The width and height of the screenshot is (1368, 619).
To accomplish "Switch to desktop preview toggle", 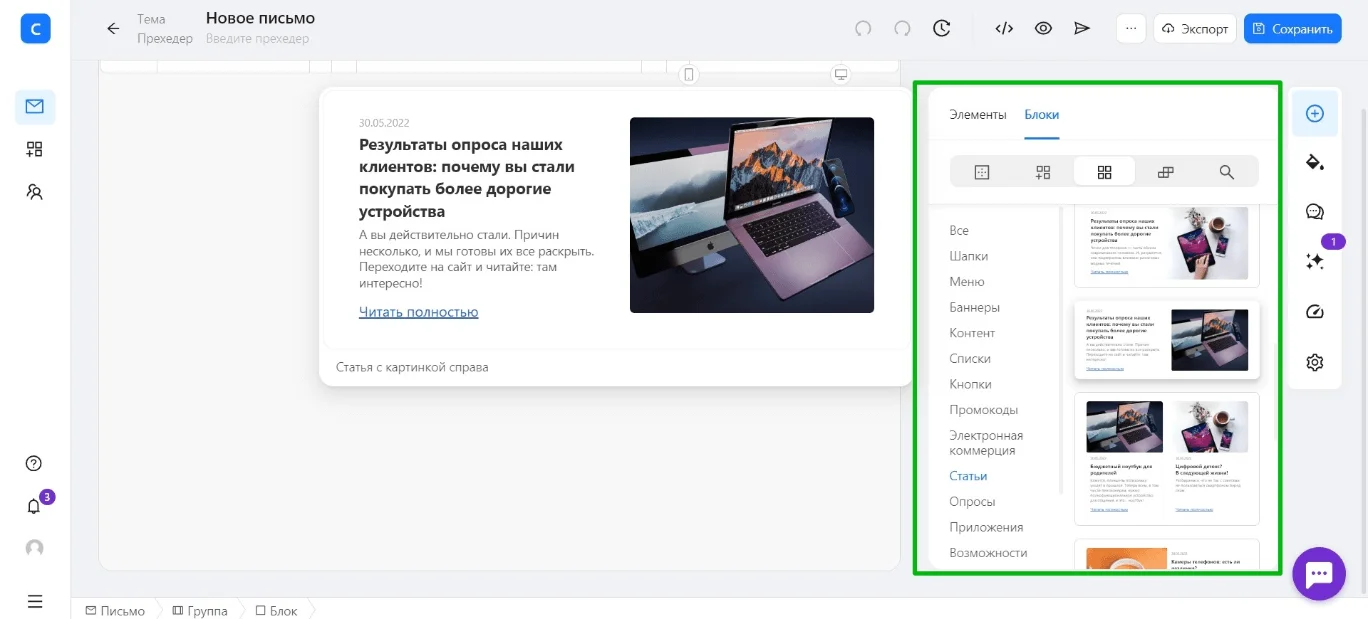I will click(x=841, y=74).
